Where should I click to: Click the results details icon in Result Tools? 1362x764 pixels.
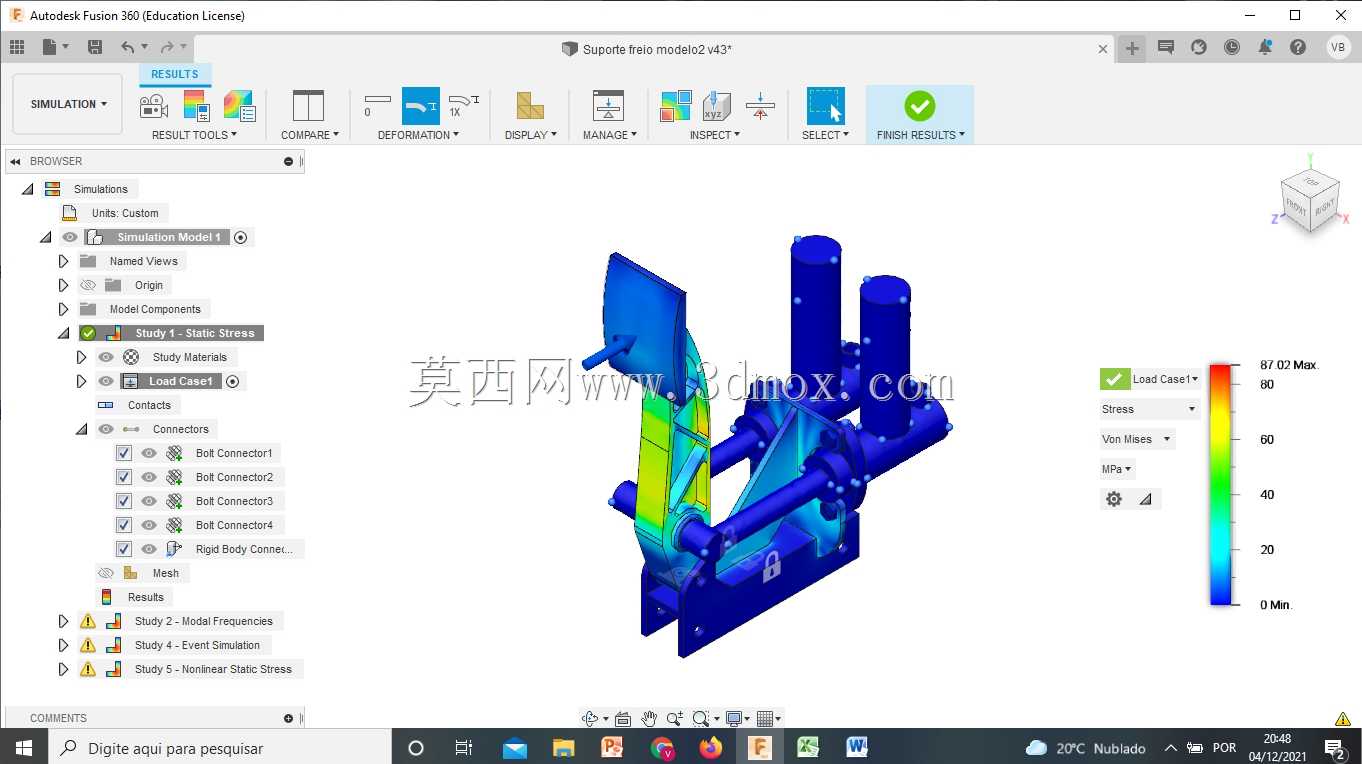click(239, 106)
